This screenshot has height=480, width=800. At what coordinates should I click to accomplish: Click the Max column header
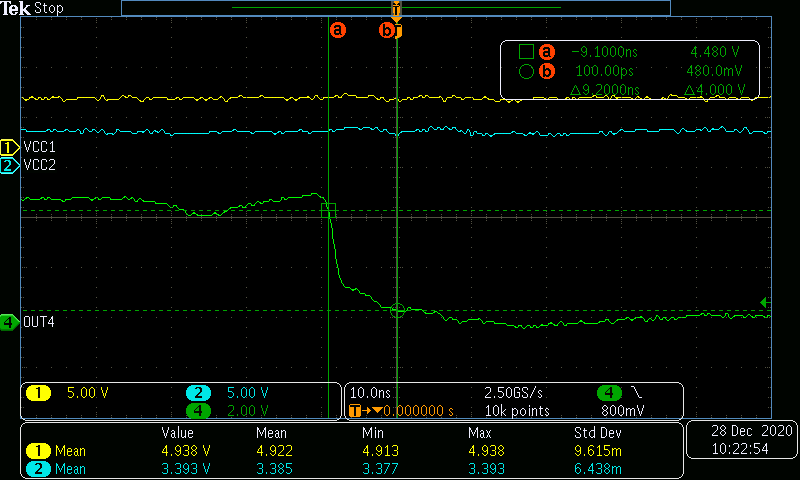(480, 433)
